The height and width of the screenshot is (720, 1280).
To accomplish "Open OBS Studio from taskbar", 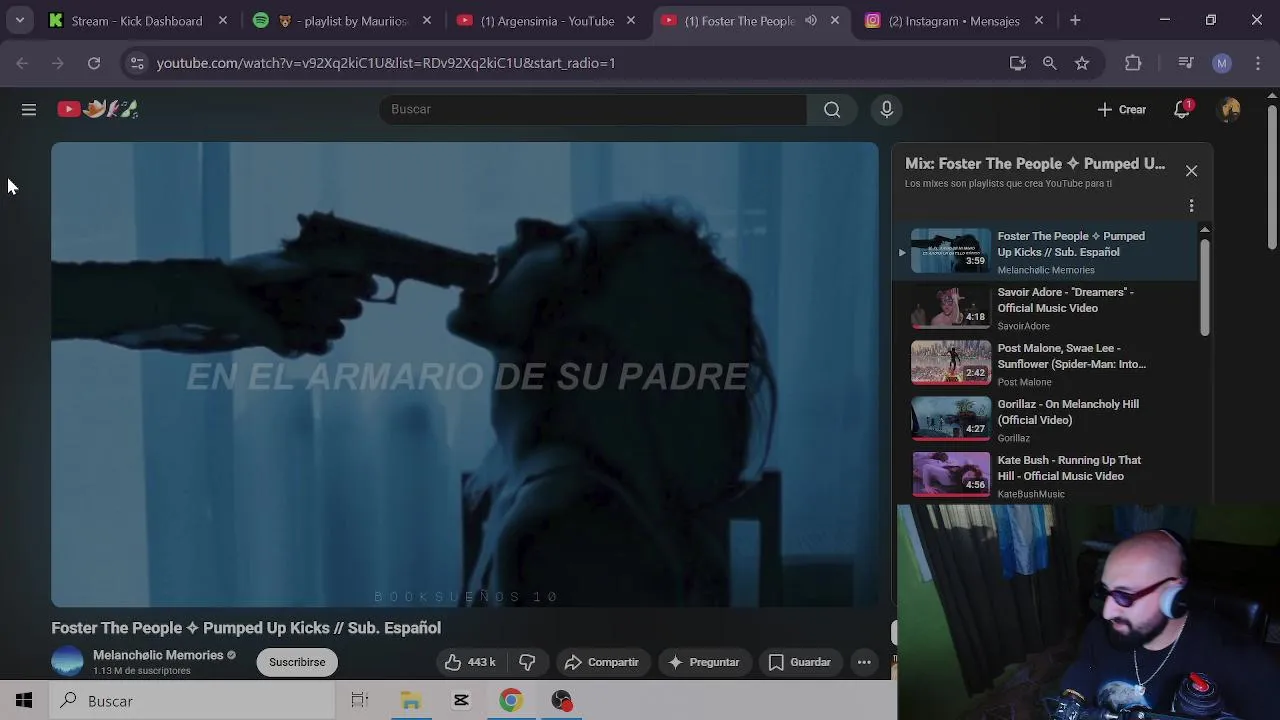I will coord(562,701).
